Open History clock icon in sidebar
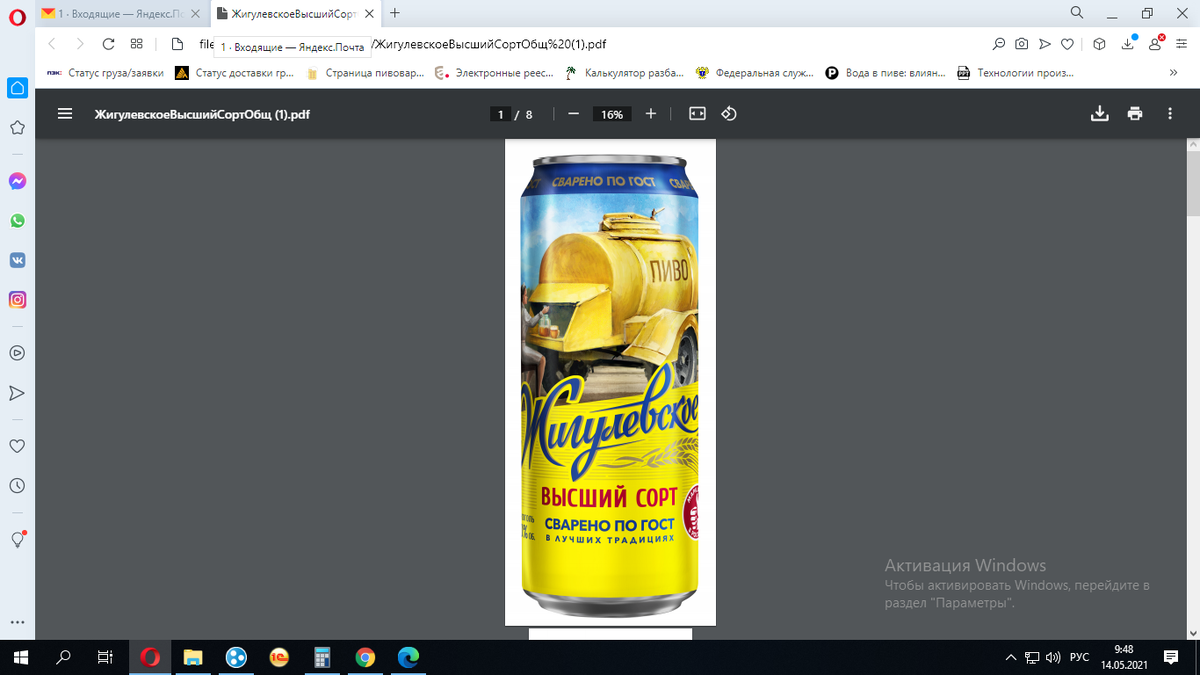The height and width of the screenshot is (675, 1200). click(17, 486)
